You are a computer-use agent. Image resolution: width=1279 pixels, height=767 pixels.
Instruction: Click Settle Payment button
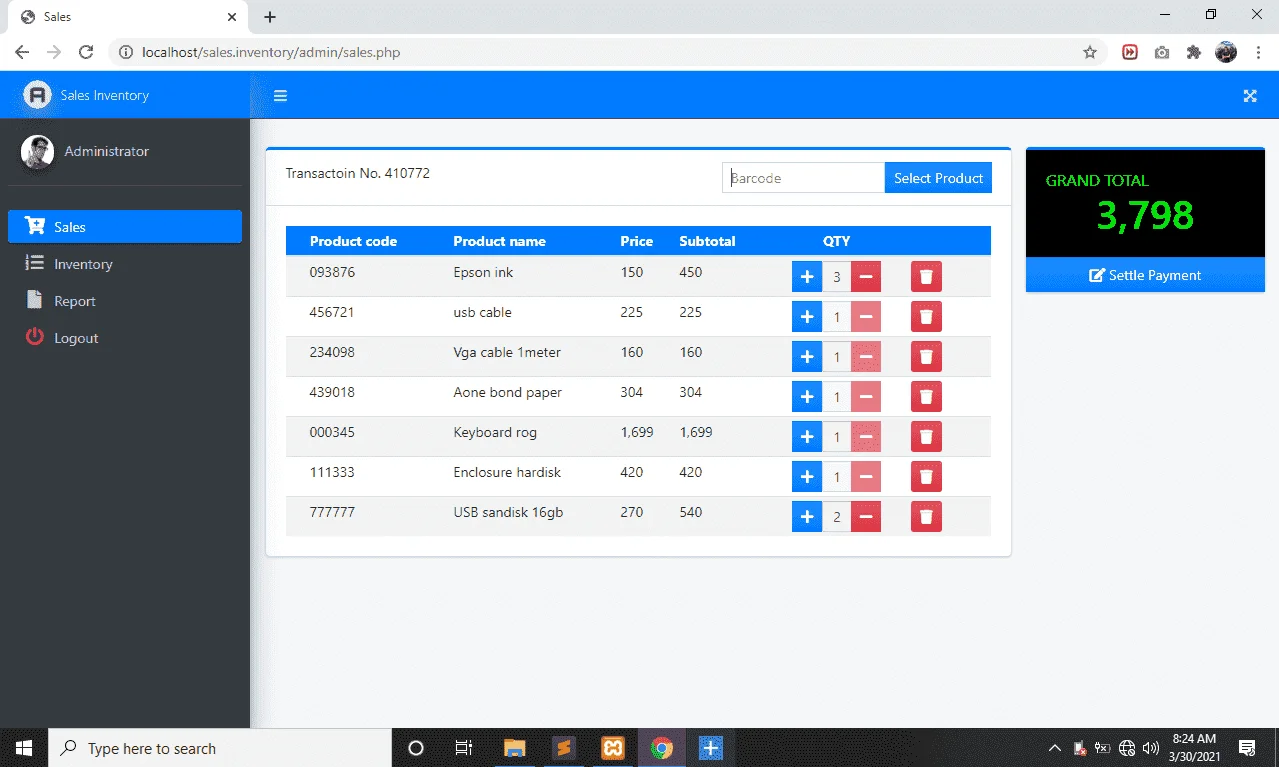[1145, 275]
